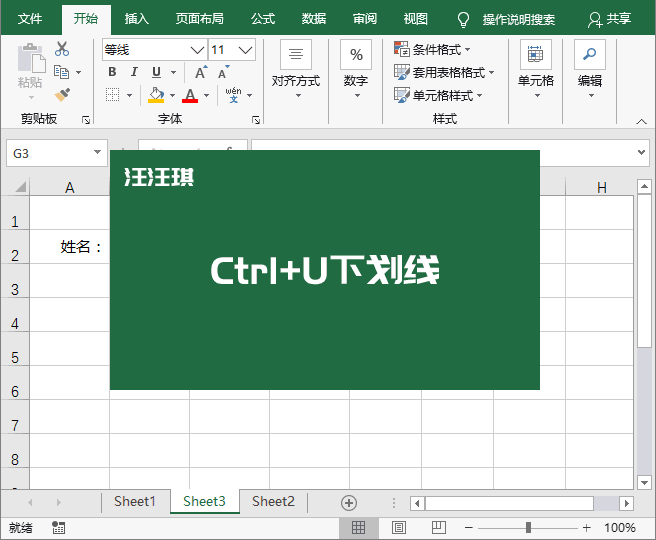Decrease font size with smaller A
656x540 pixels.
tap(223, 72)
